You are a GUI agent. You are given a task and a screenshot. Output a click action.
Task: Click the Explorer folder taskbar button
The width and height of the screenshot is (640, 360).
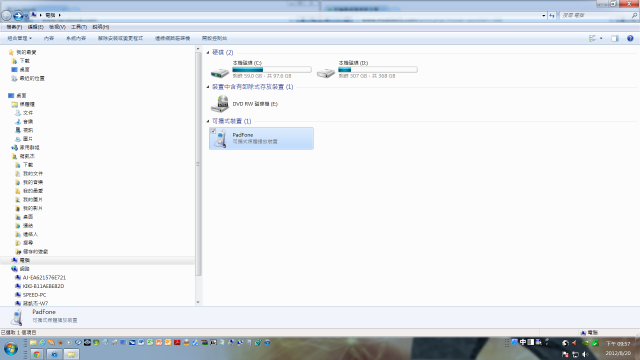click(71, 354)
